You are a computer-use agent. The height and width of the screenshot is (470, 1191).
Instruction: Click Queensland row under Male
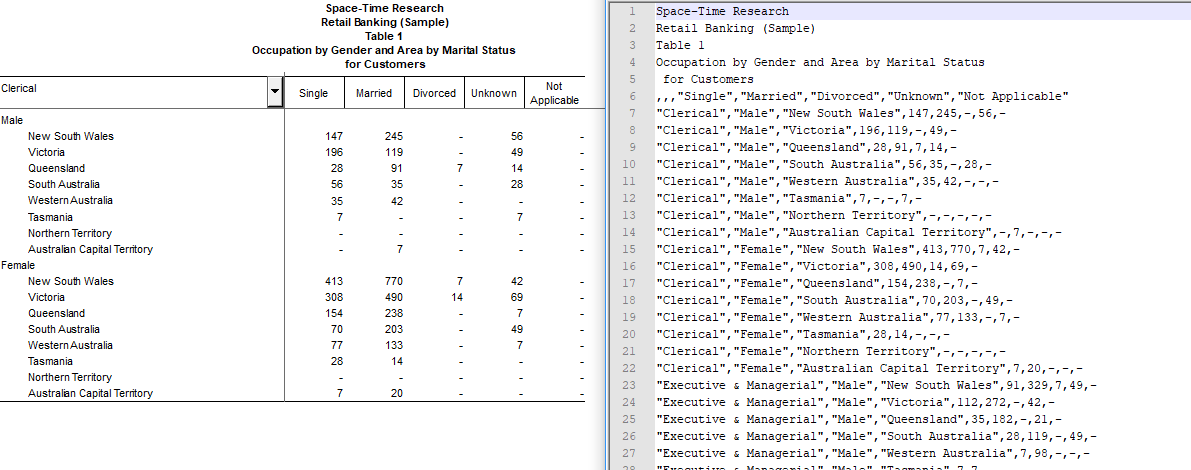pos(56,169)
